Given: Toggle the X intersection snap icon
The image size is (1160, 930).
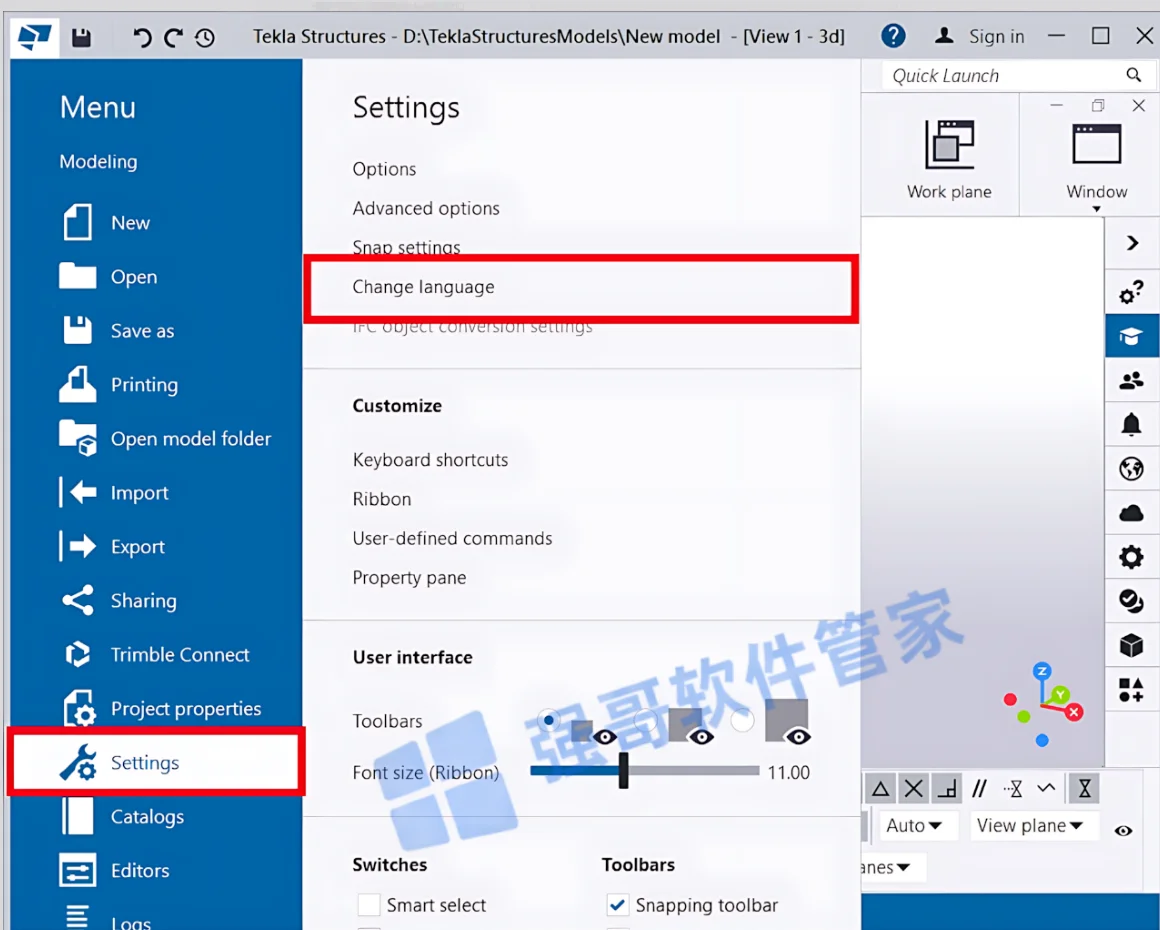Looking at the screenshot, I should point(914,789).
